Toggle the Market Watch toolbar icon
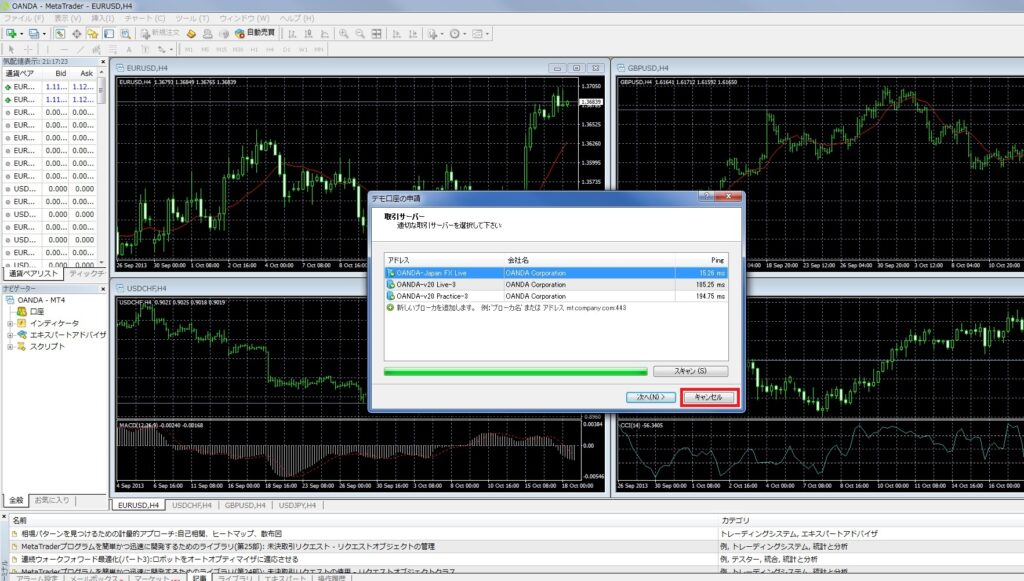The height and width of the screenshot is (581, 1024). (60, 33)
